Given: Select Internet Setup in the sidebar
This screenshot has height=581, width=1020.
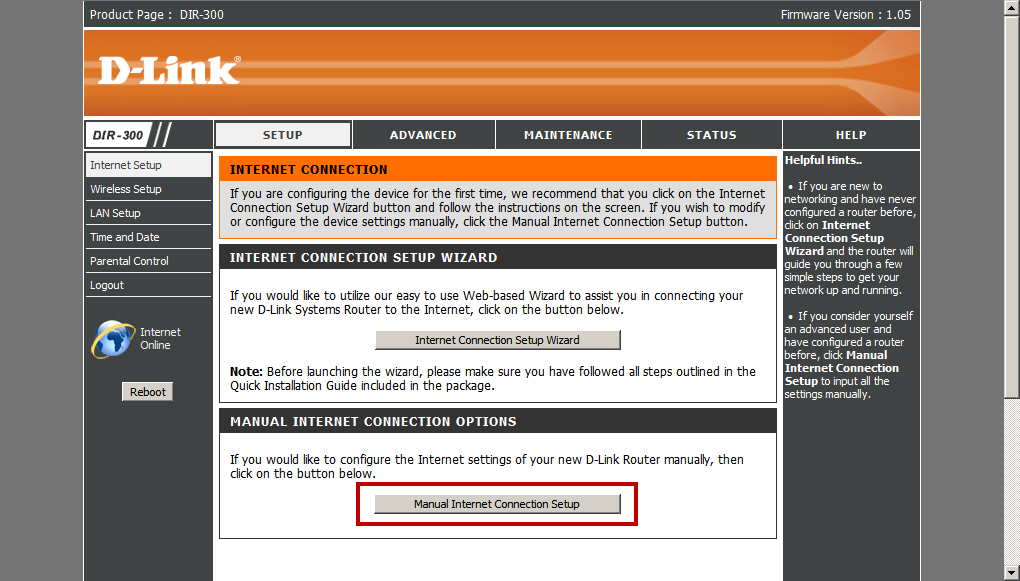Looking at the screenshot, I should click(x=126, y=165).
